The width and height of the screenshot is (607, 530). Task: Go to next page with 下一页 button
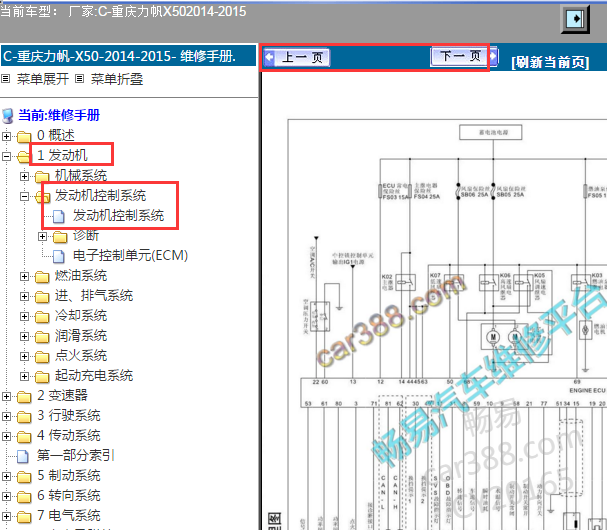[464, 57]
